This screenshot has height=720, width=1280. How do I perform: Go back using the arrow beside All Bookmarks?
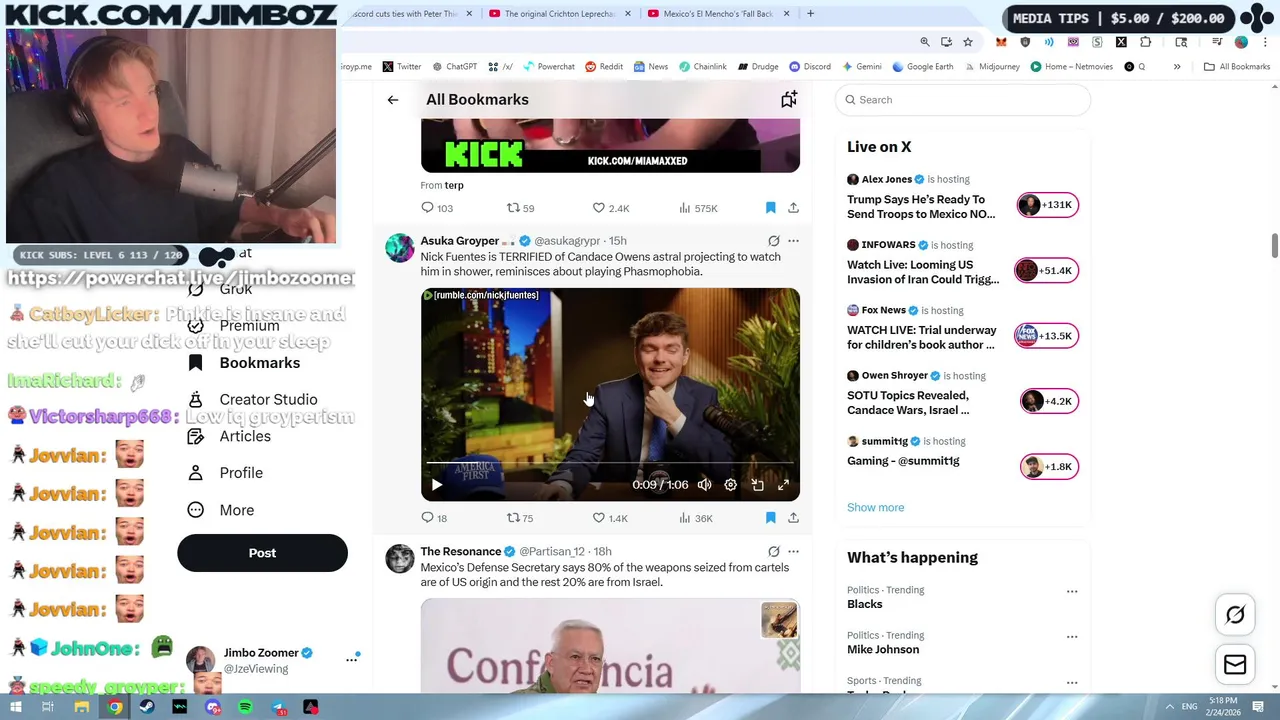pyautogui.click(x=393, y=100)
